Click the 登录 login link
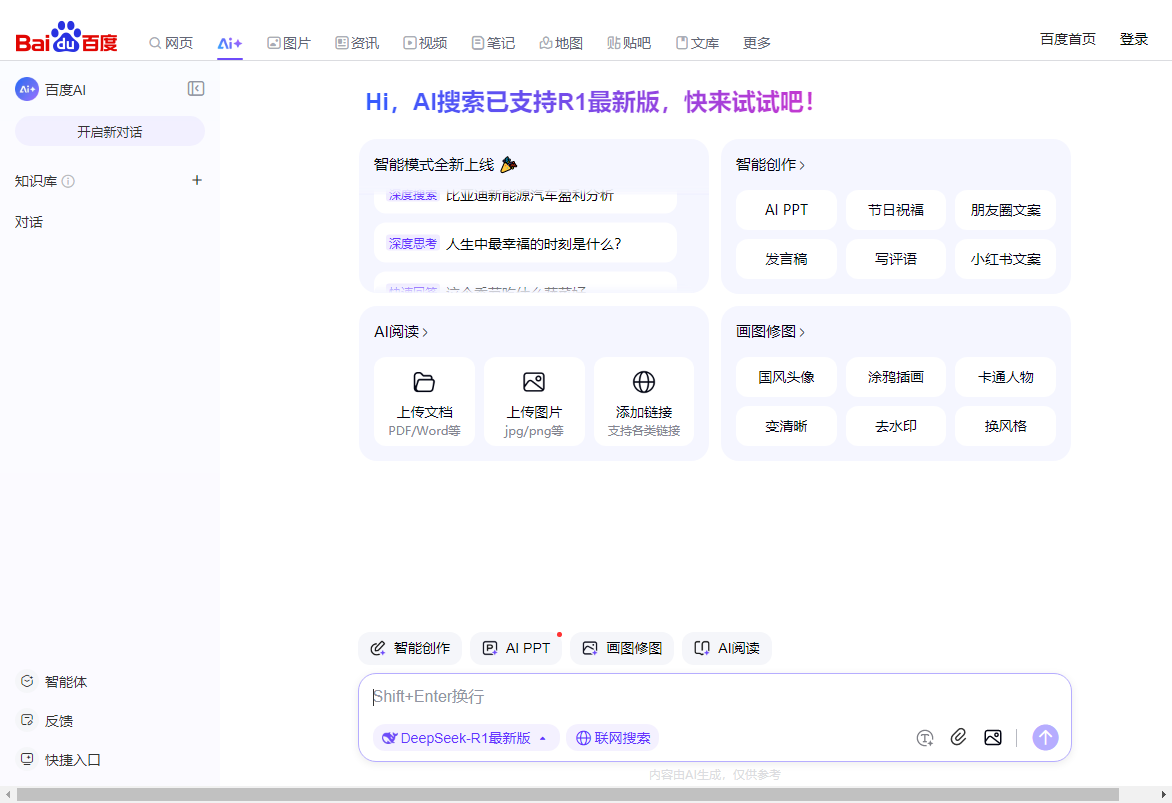1172x803 pixels. point(1134,39)
